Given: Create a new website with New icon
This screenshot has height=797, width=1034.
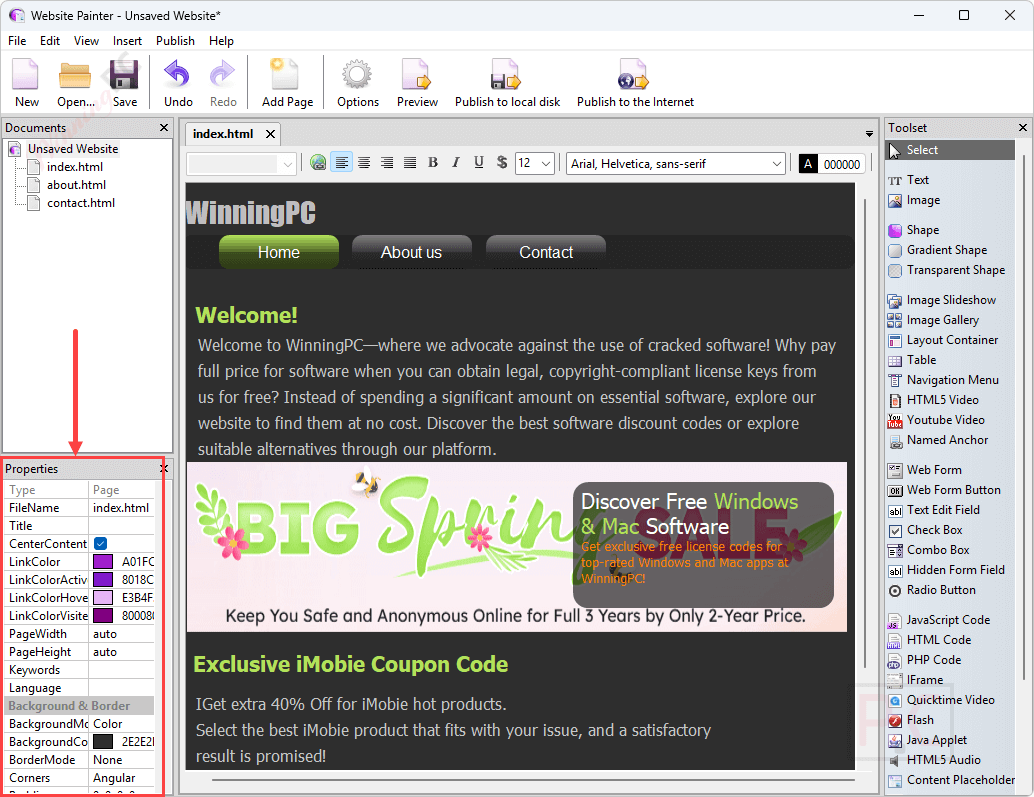Looking at the screenshot, I should tap(26, 83).
